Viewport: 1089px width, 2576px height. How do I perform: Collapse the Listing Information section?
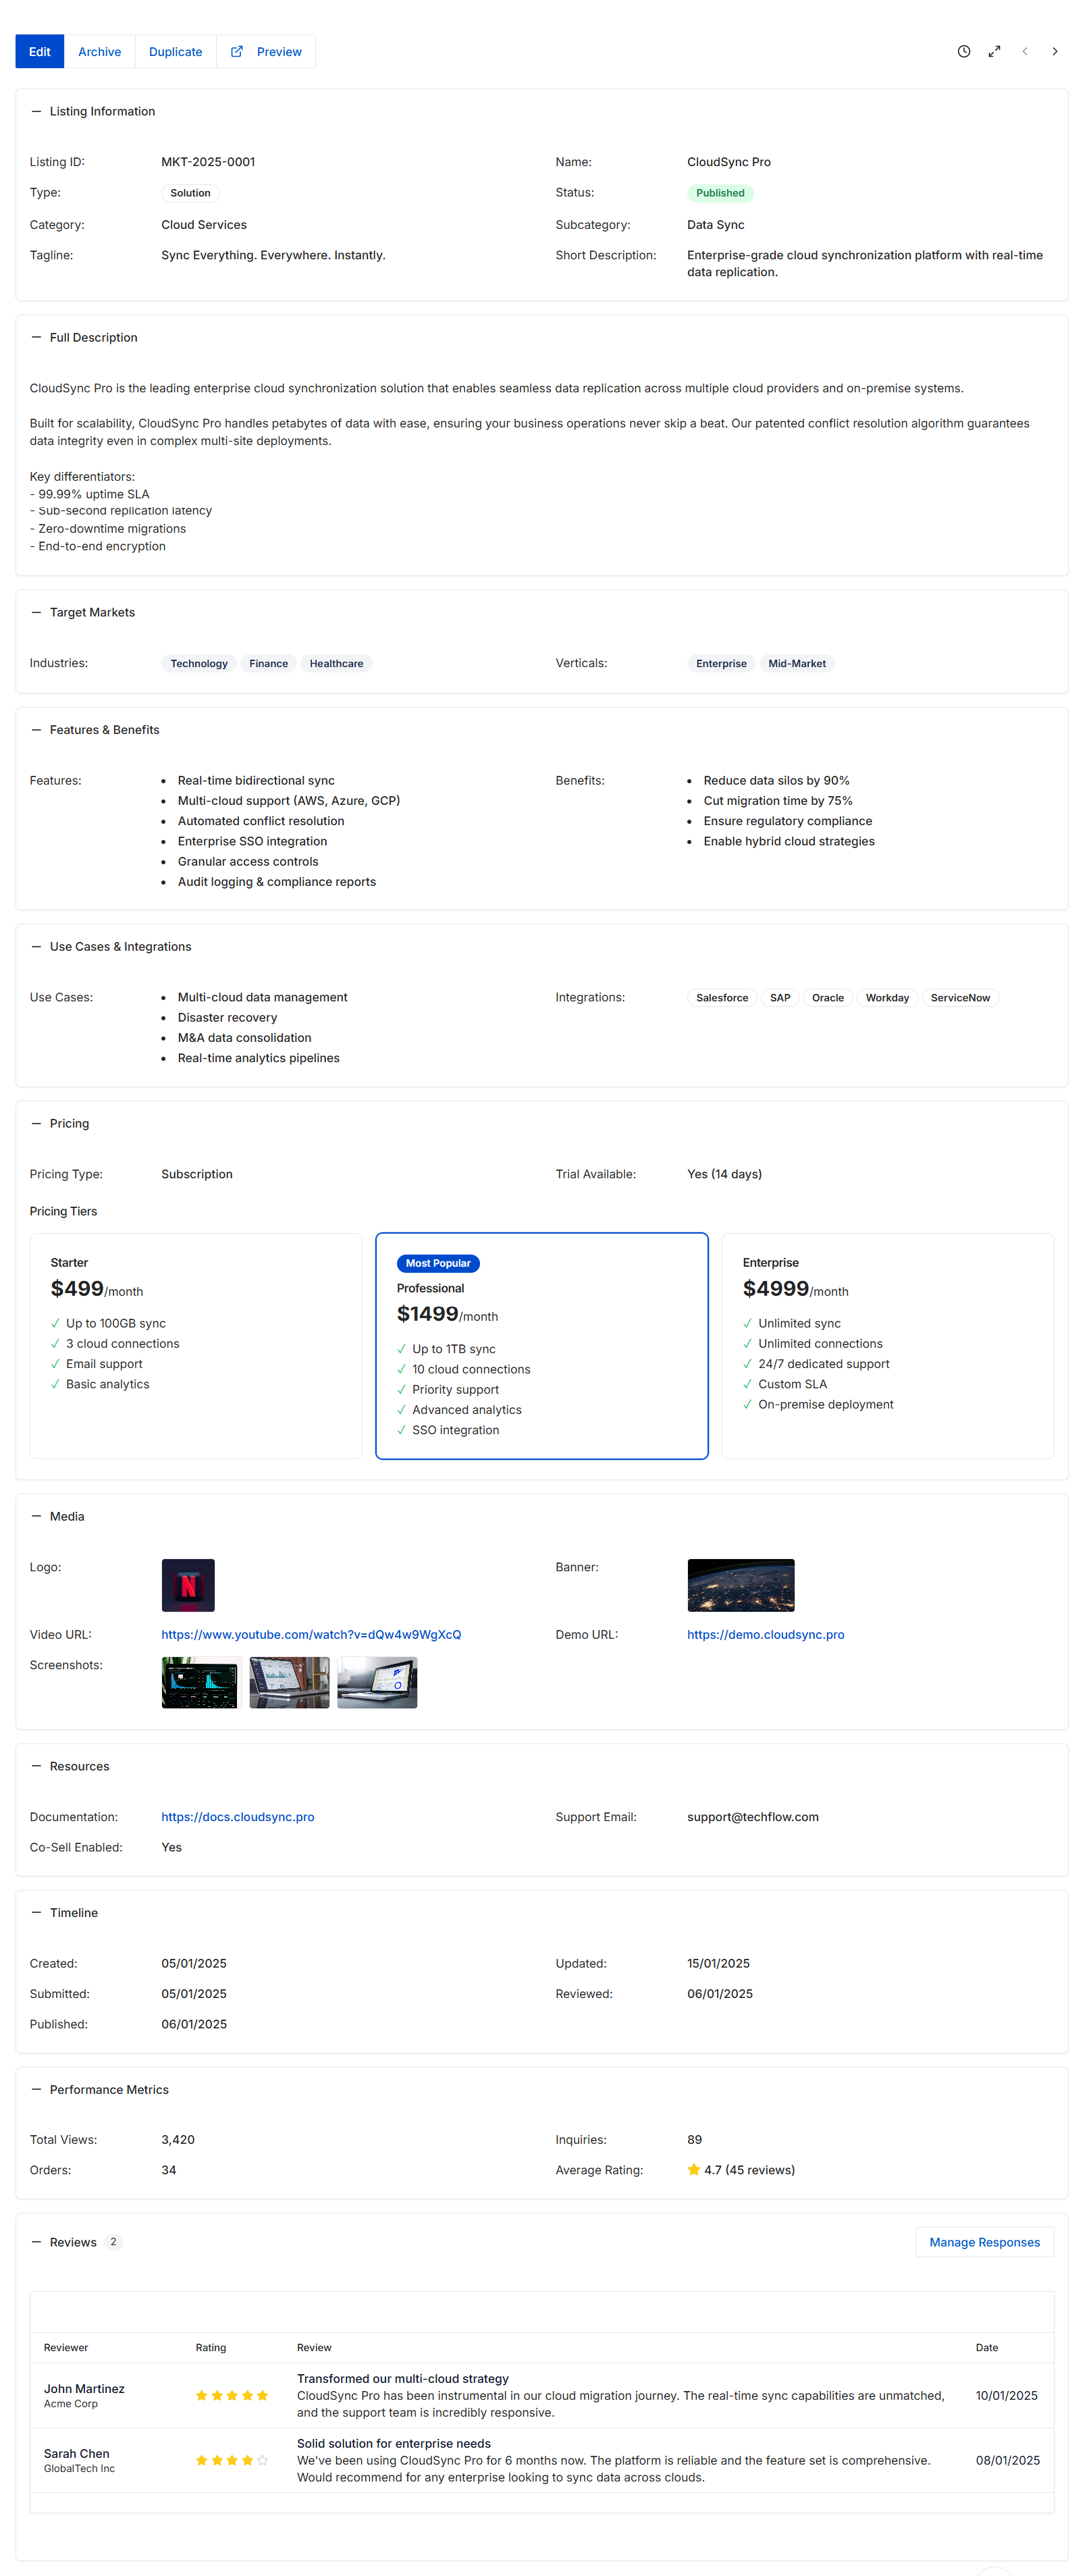[x=36, y=112]
